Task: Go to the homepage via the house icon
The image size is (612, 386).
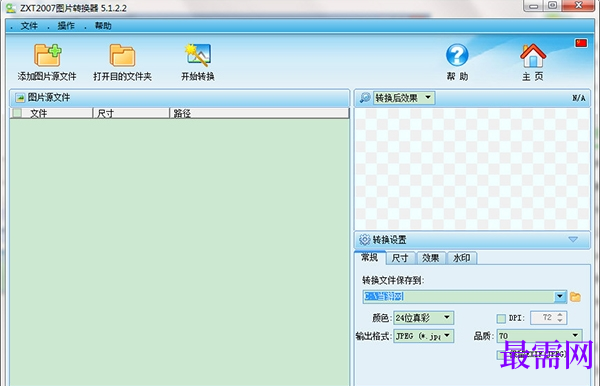Action: (533, 55)
